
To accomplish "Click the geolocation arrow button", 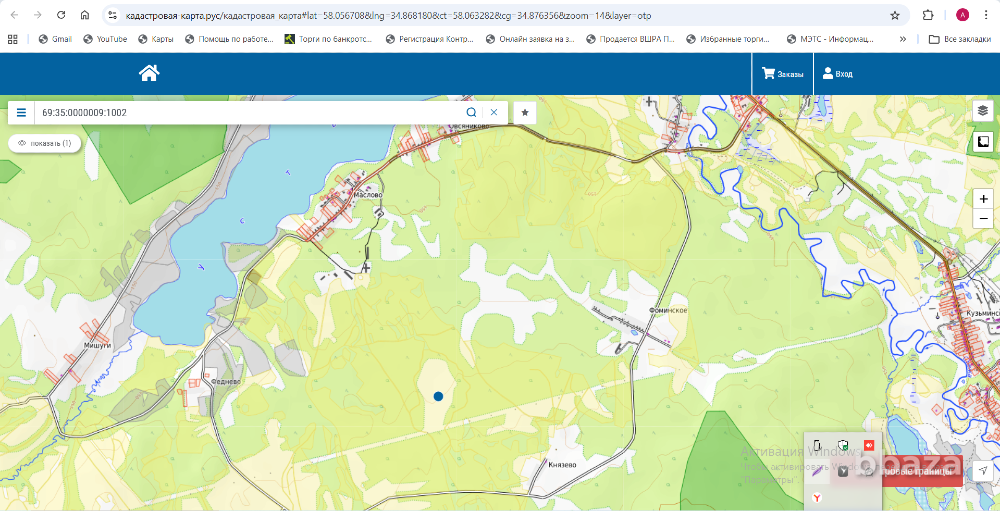I will pos(983,470).
